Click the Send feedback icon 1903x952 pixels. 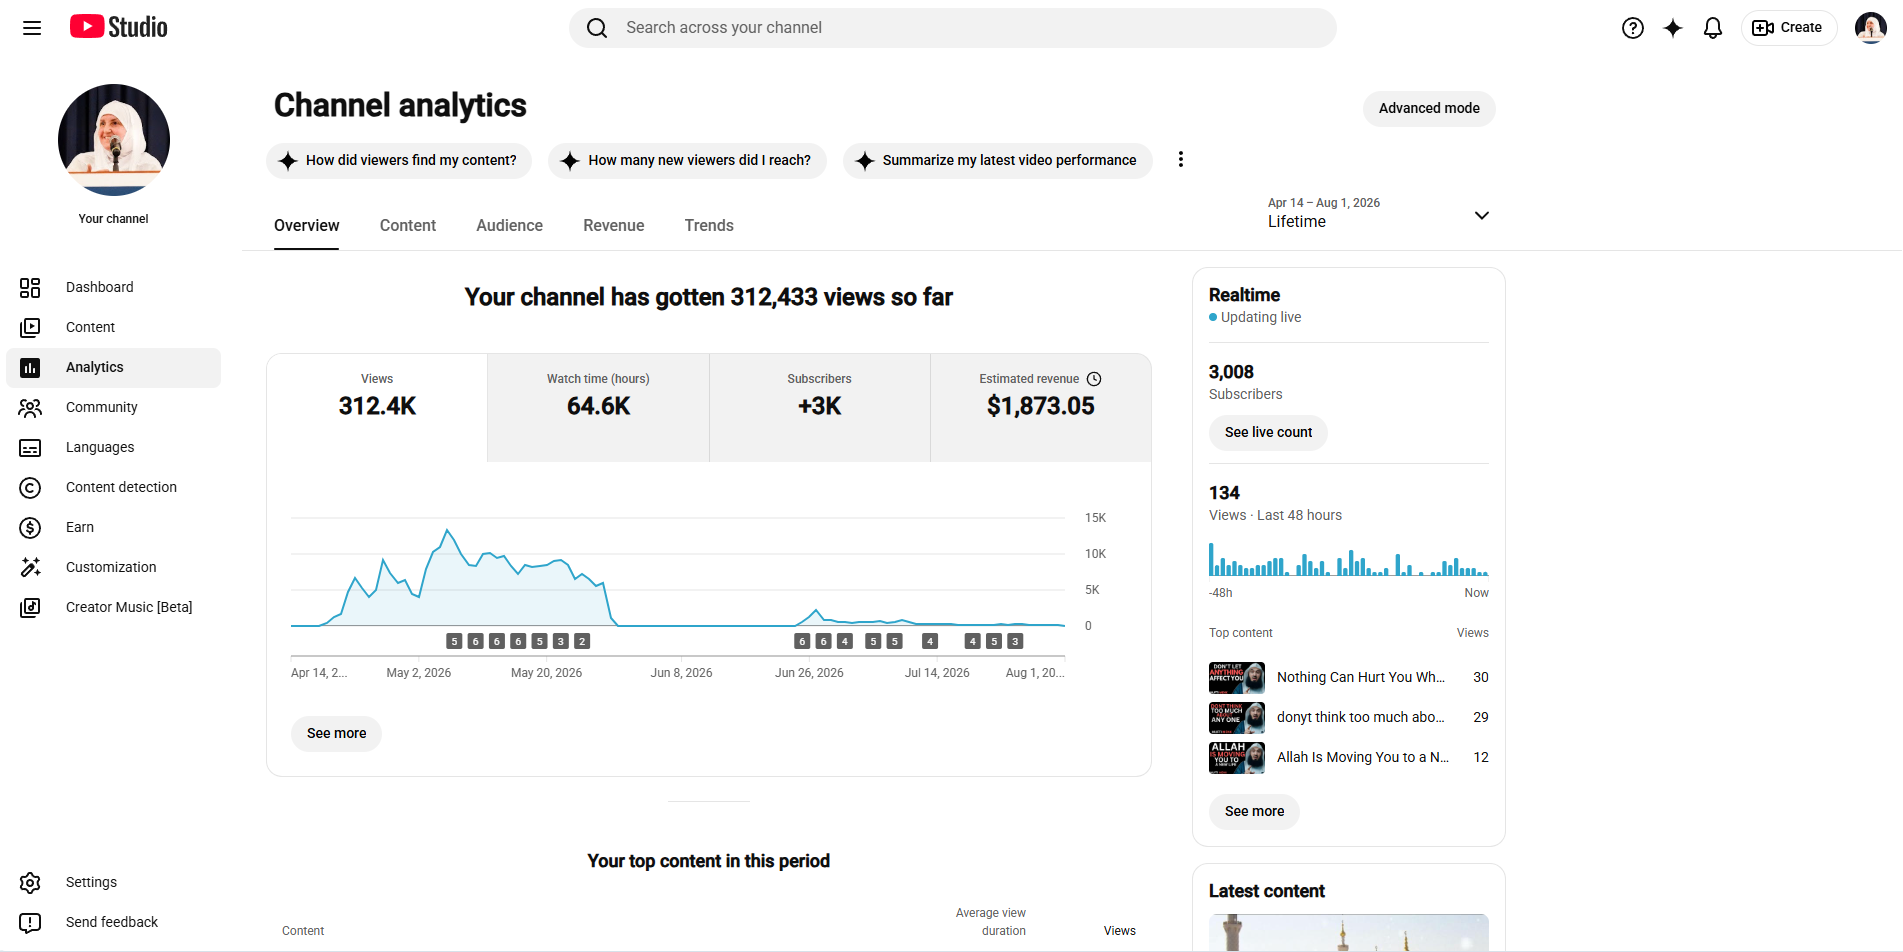click(x=30, y=923)
